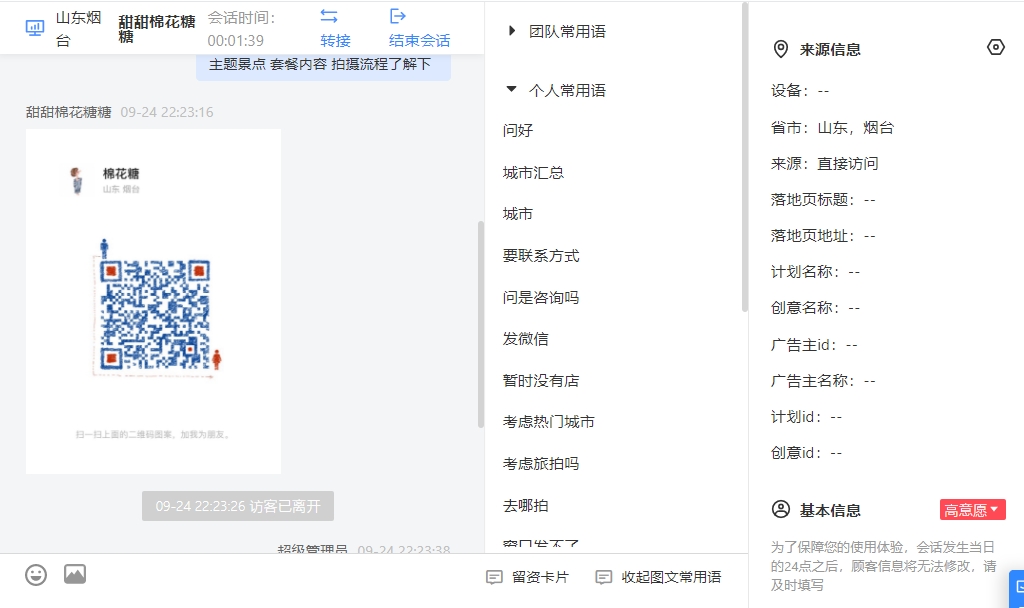Click the visitor name 甜甜棉花糖糖 in the header
The image size is (1024, 608).
point(157,29)
